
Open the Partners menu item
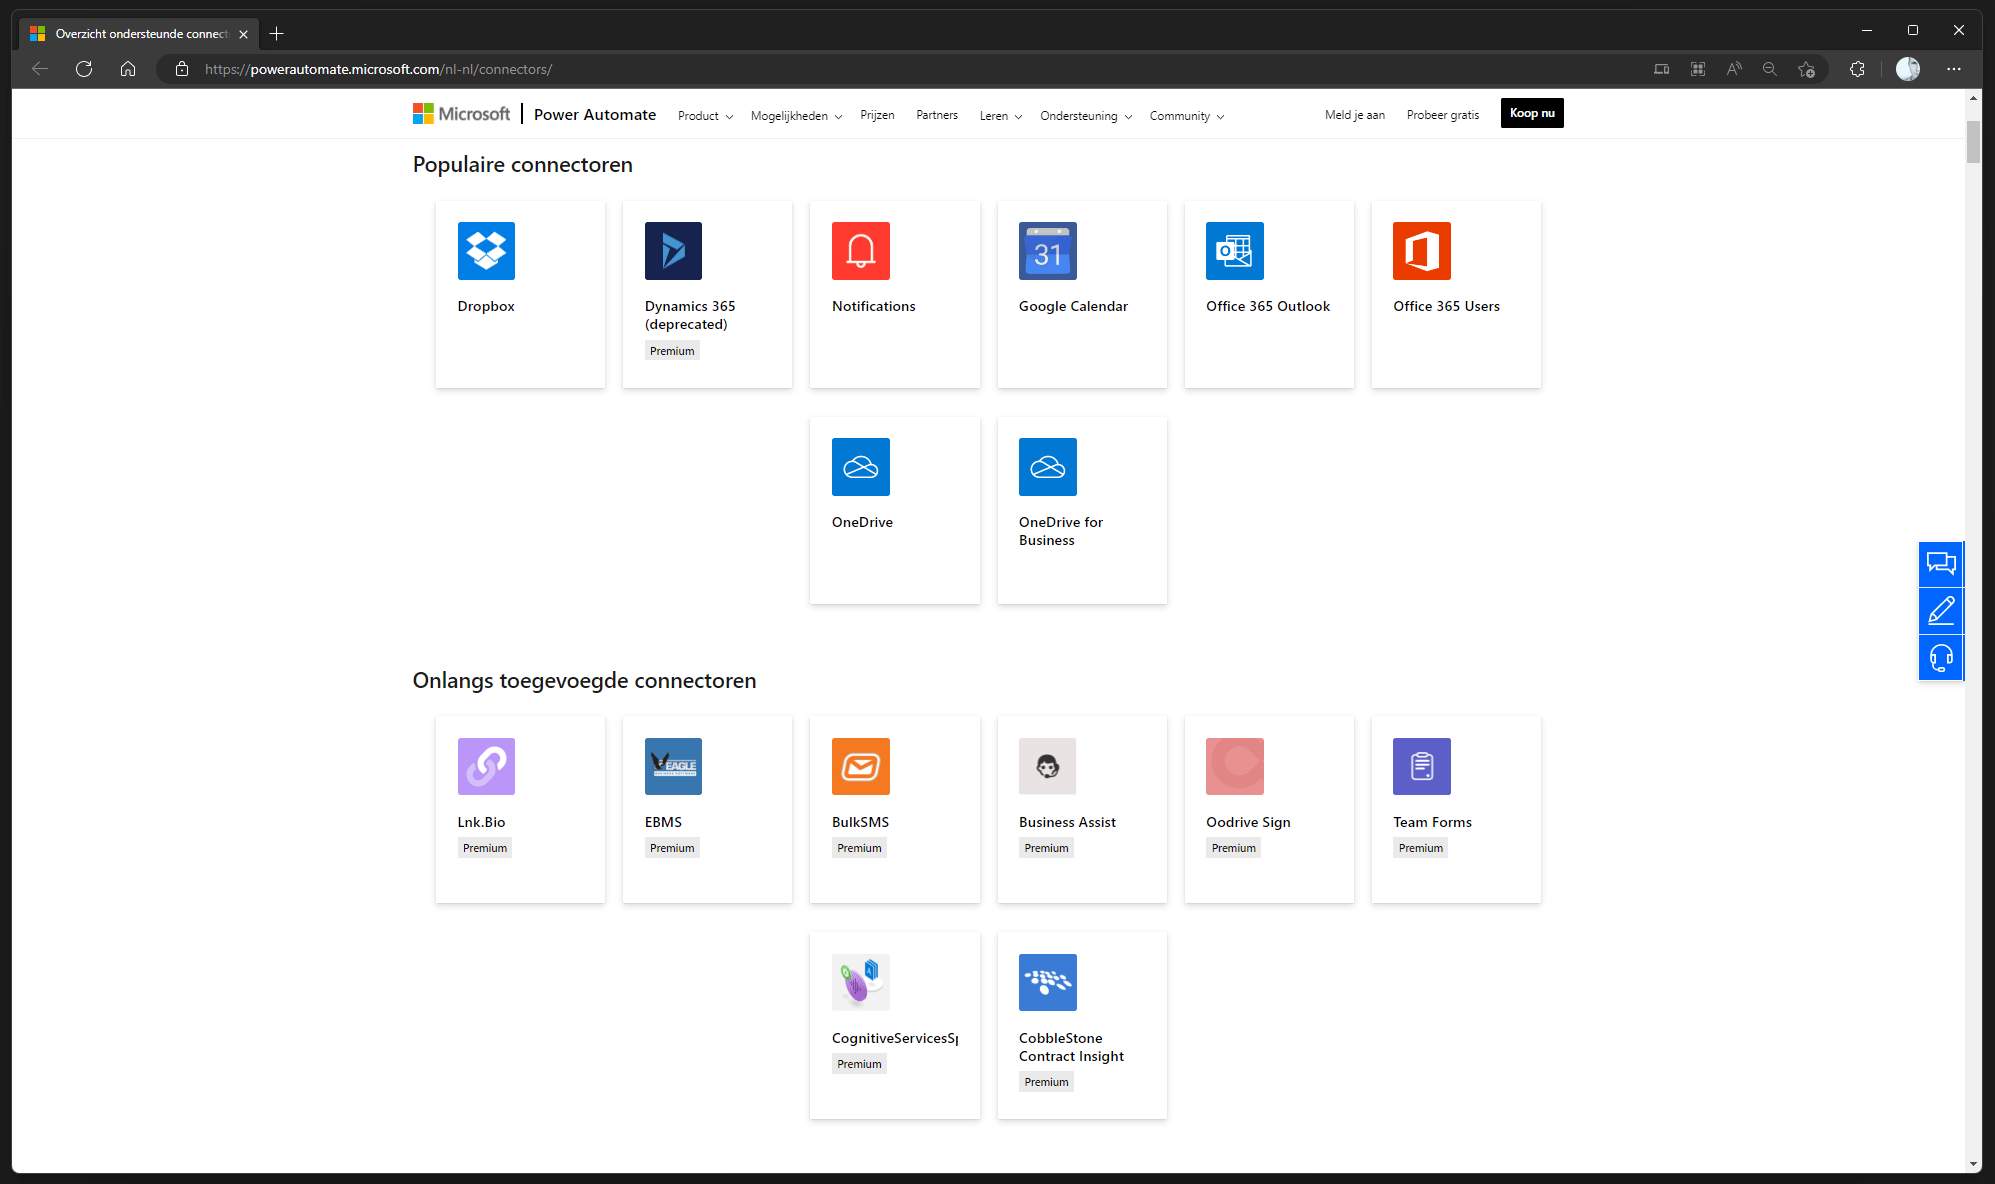click(937, 115)
